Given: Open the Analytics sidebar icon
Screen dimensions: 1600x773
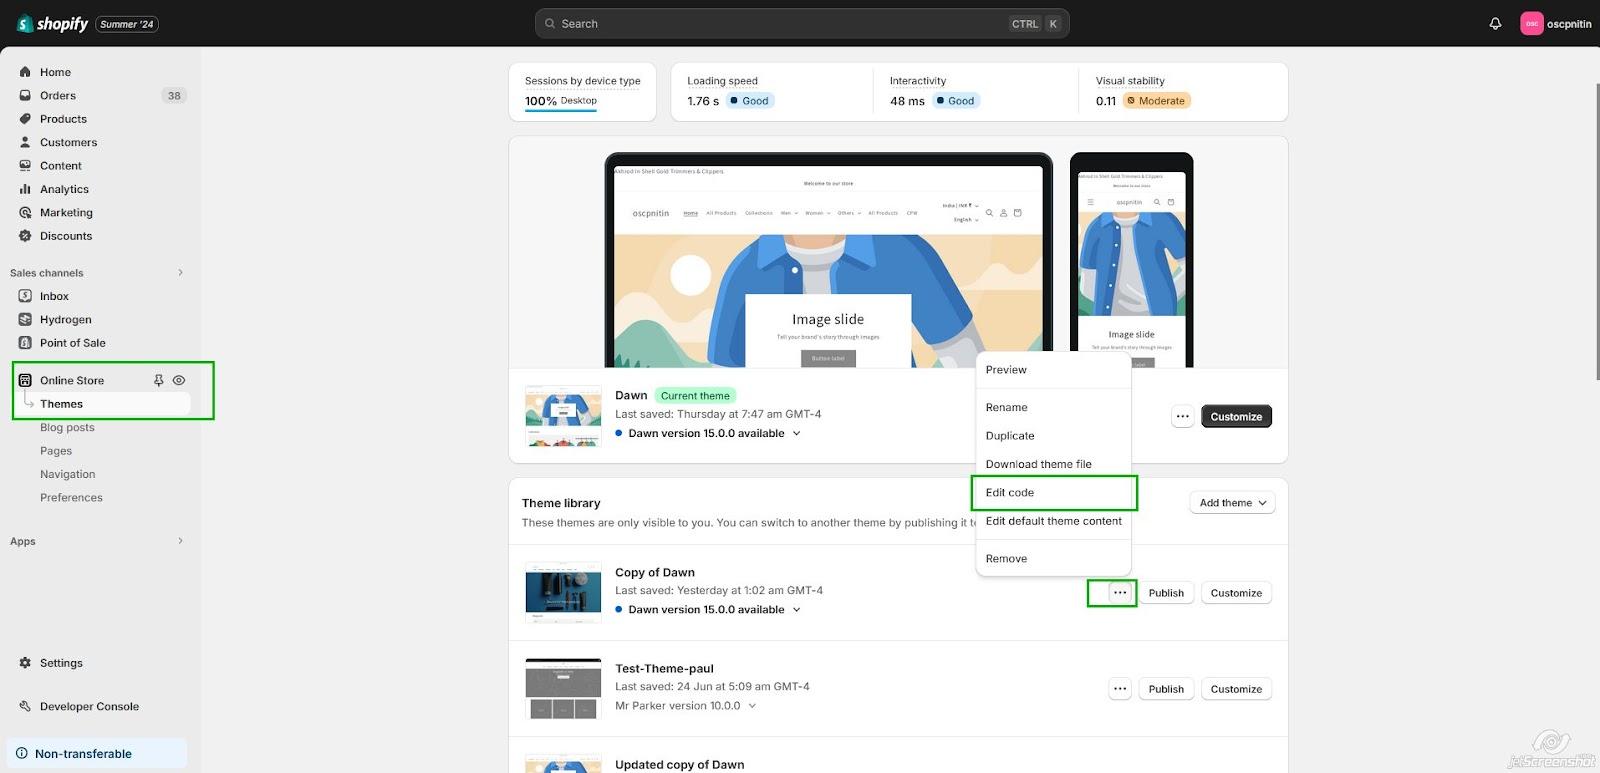Looking at the screenshot, I should 25,189.
